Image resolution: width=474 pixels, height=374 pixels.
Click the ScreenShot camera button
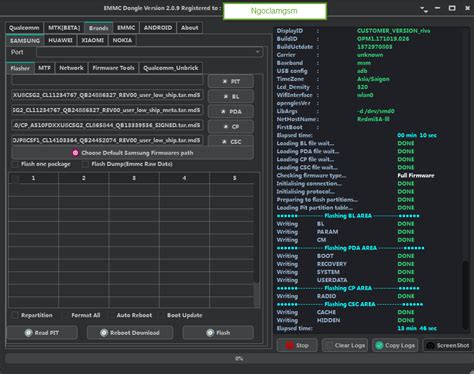point(448,345)
